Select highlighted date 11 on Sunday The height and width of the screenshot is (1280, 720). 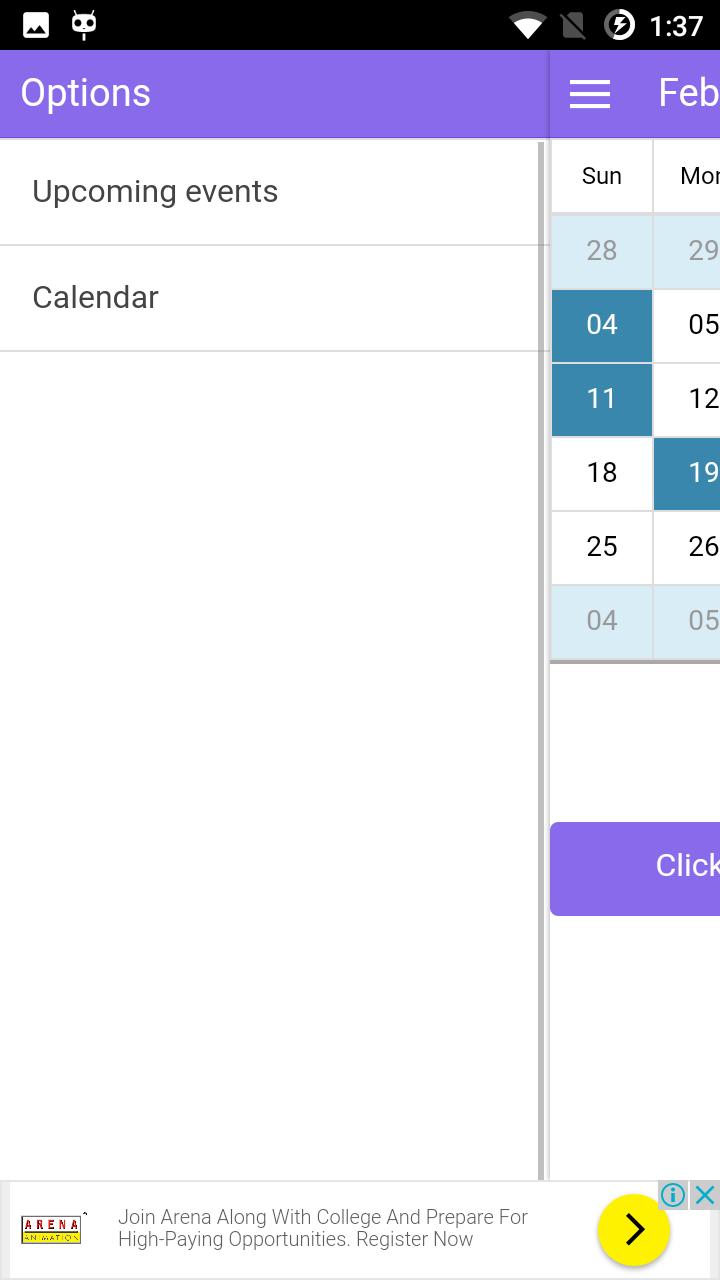click(602, 399)
